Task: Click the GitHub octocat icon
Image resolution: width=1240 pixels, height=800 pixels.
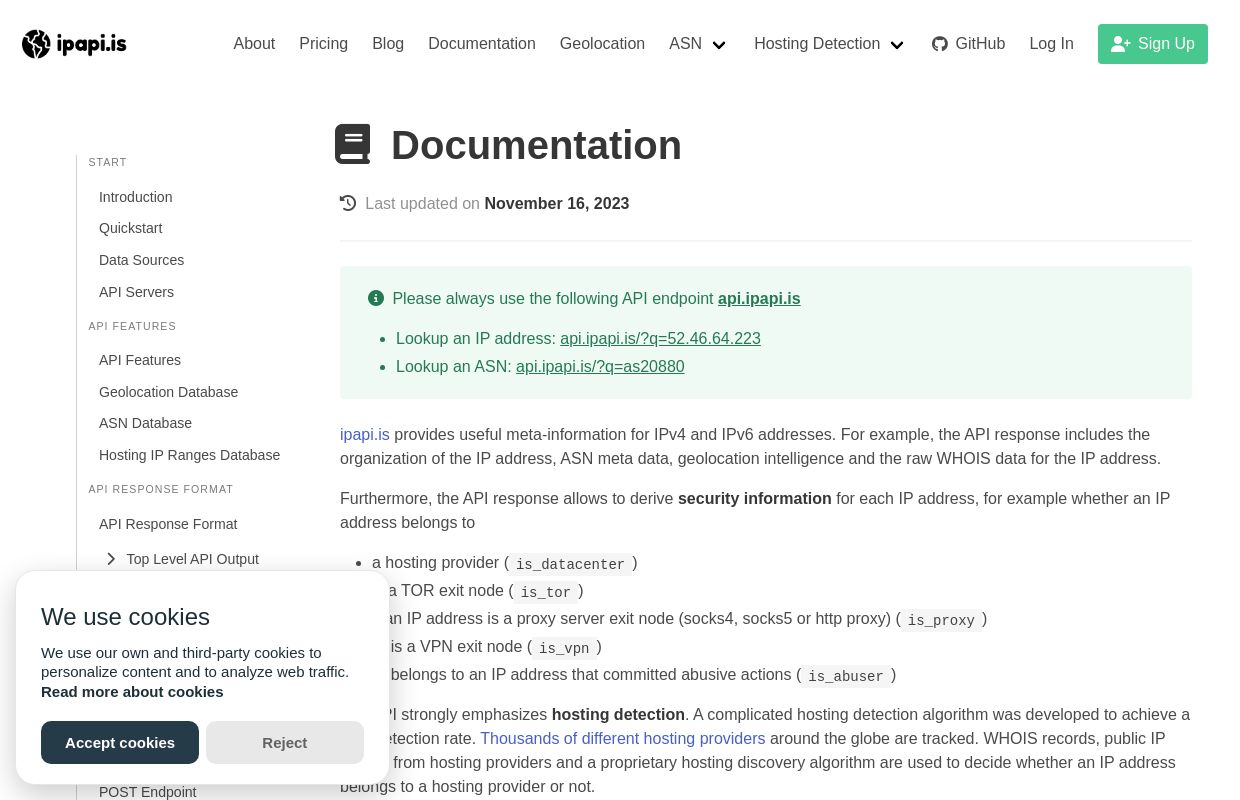Action: pyautogui.click(x=940, y=44)
